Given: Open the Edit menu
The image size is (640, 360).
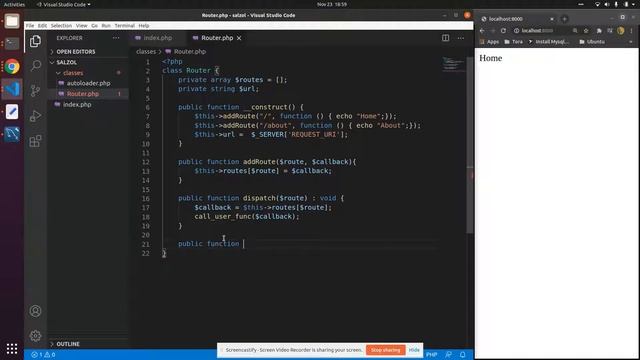Looking at the screenshot, I should click(42, 25).
